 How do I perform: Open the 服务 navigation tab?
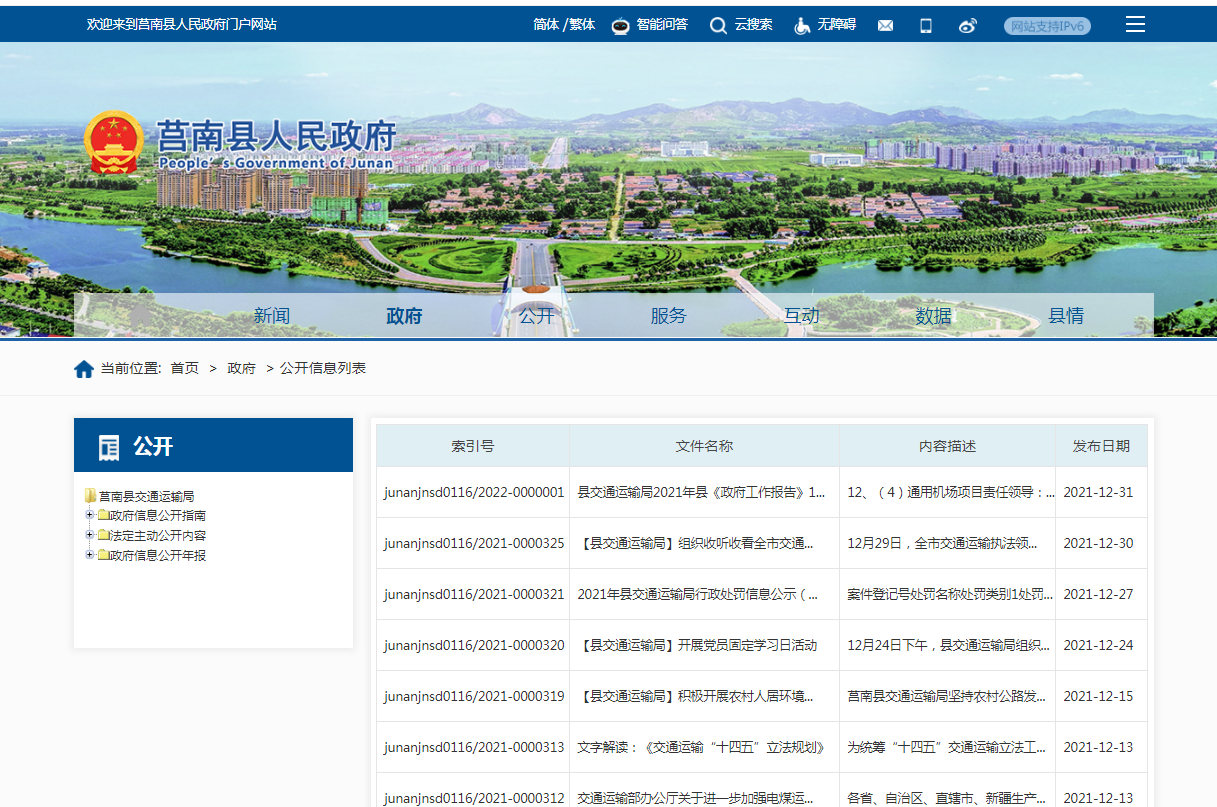point(668,316)
